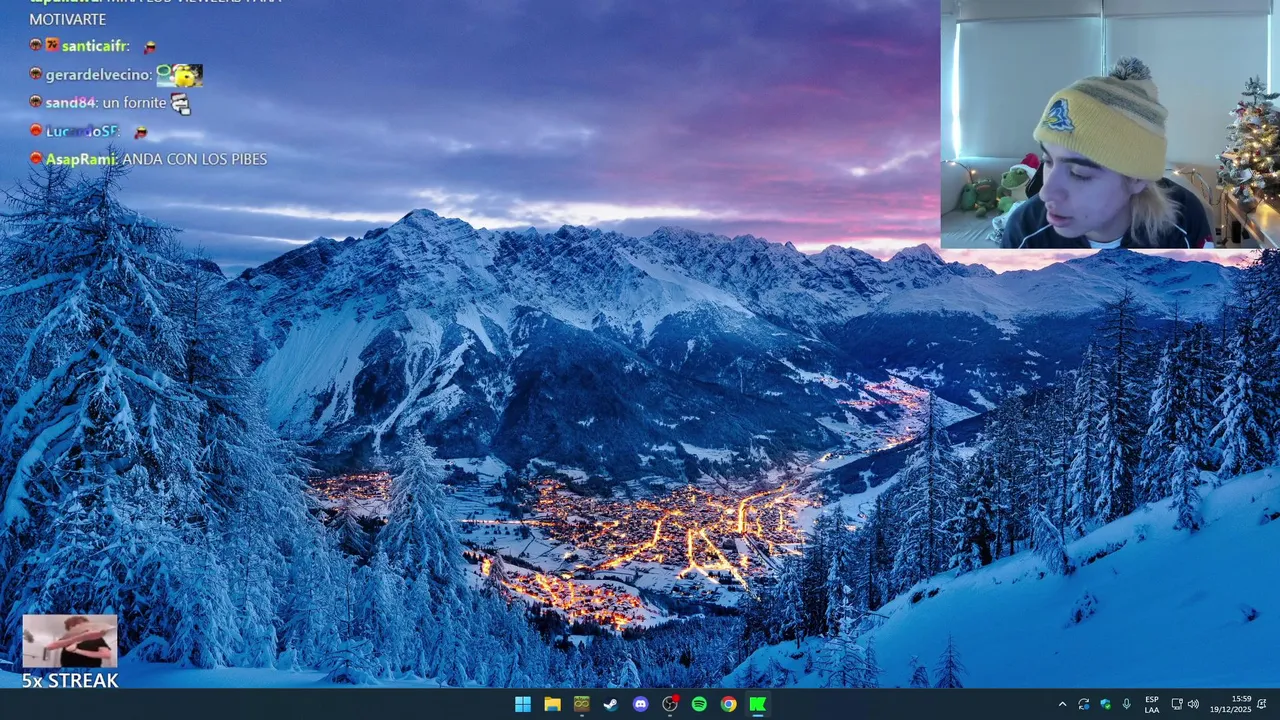
Task: Open Windows Security tray icon
Action: (x=1105, y=704)
